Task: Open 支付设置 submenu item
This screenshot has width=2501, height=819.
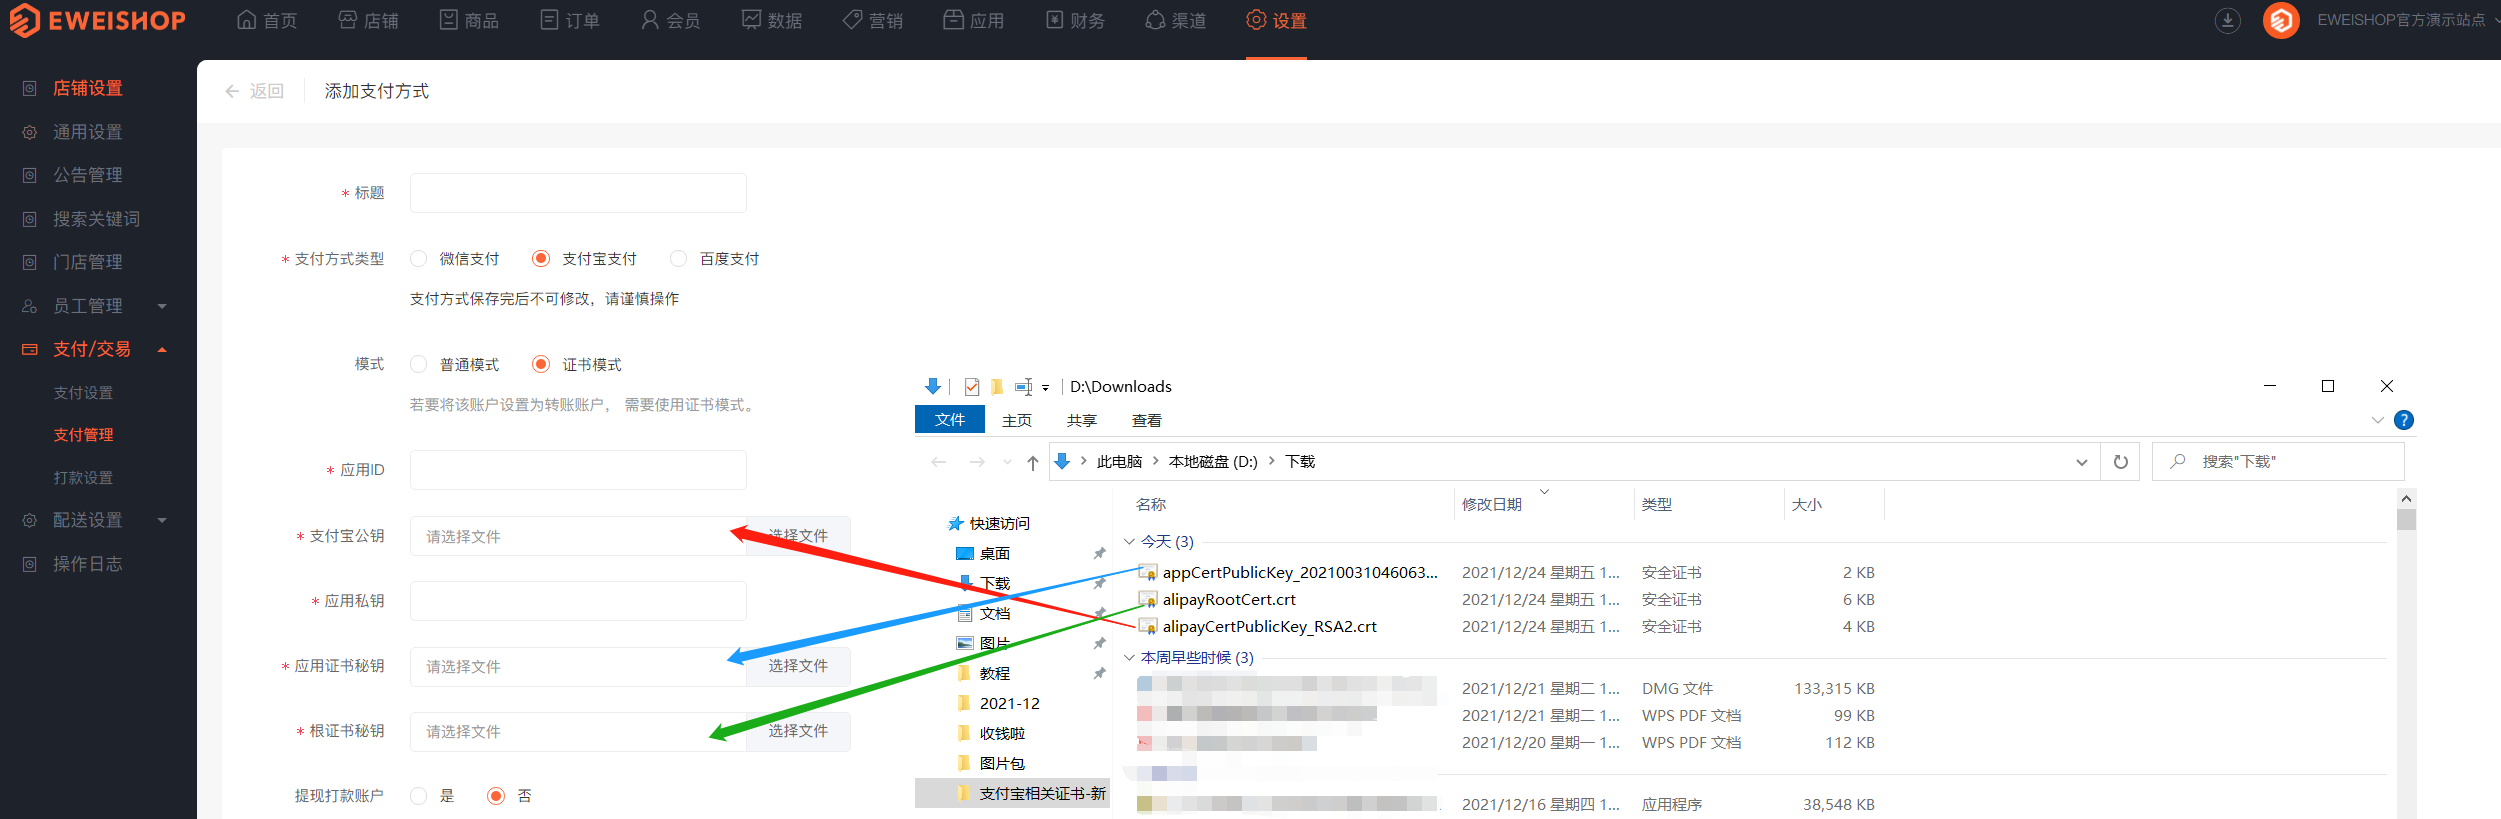Action: point(83,393)
